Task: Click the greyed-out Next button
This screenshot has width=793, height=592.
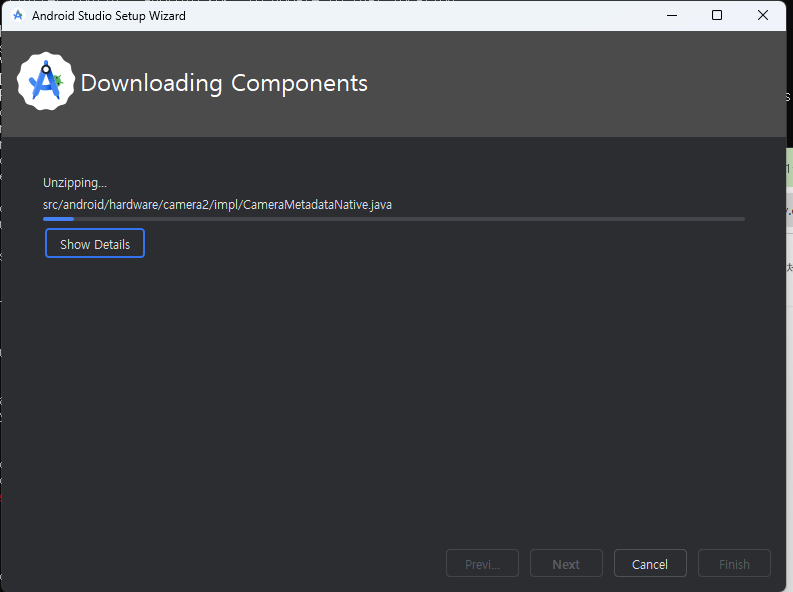Action: [x=566, y=563]
